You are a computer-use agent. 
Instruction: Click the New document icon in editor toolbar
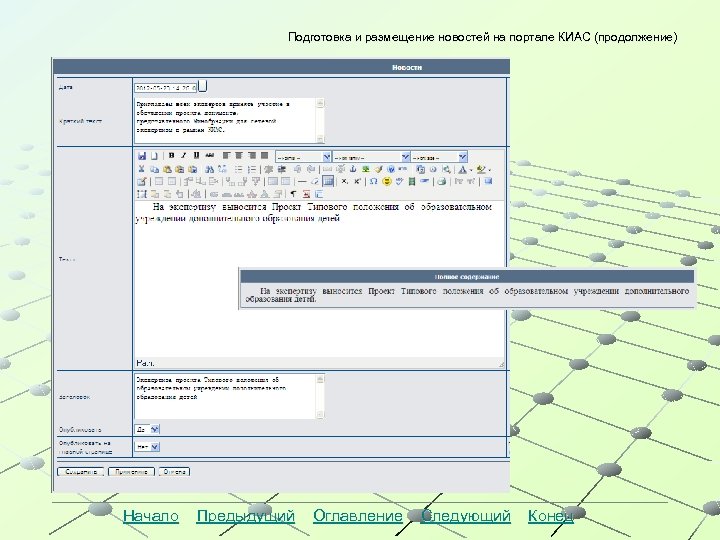[x=154, y=156]
